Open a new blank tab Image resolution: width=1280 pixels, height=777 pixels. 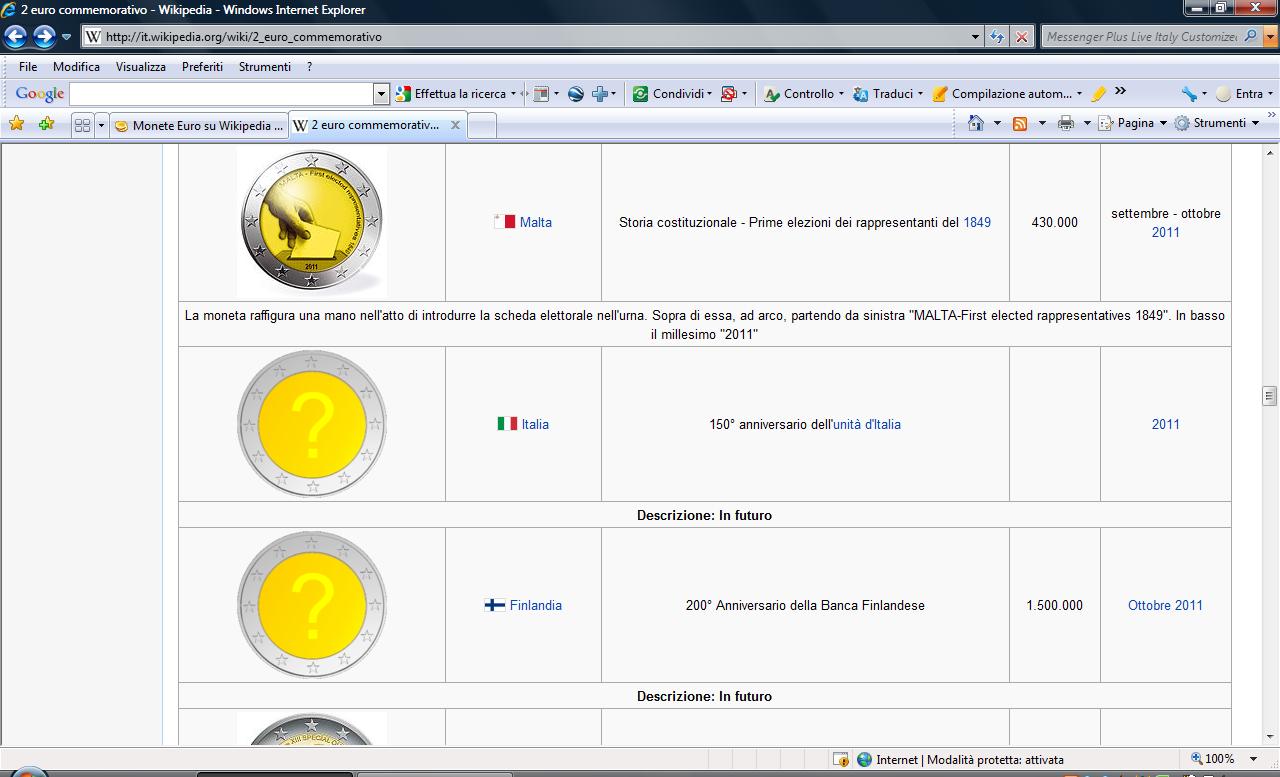click(482, 125)
